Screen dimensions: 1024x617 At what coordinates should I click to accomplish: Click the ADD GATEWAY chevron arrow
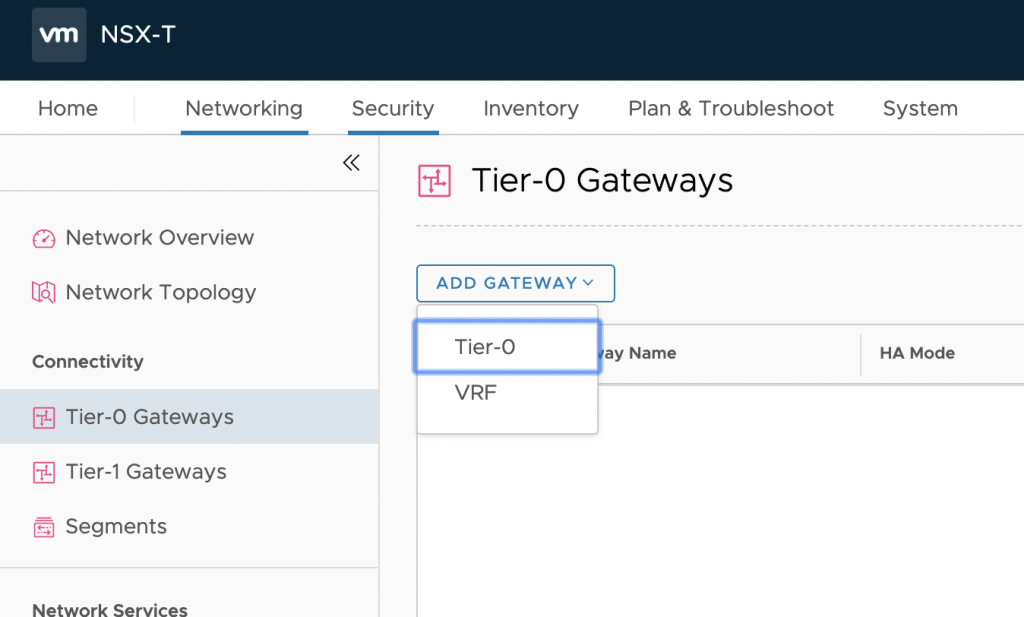588,283
